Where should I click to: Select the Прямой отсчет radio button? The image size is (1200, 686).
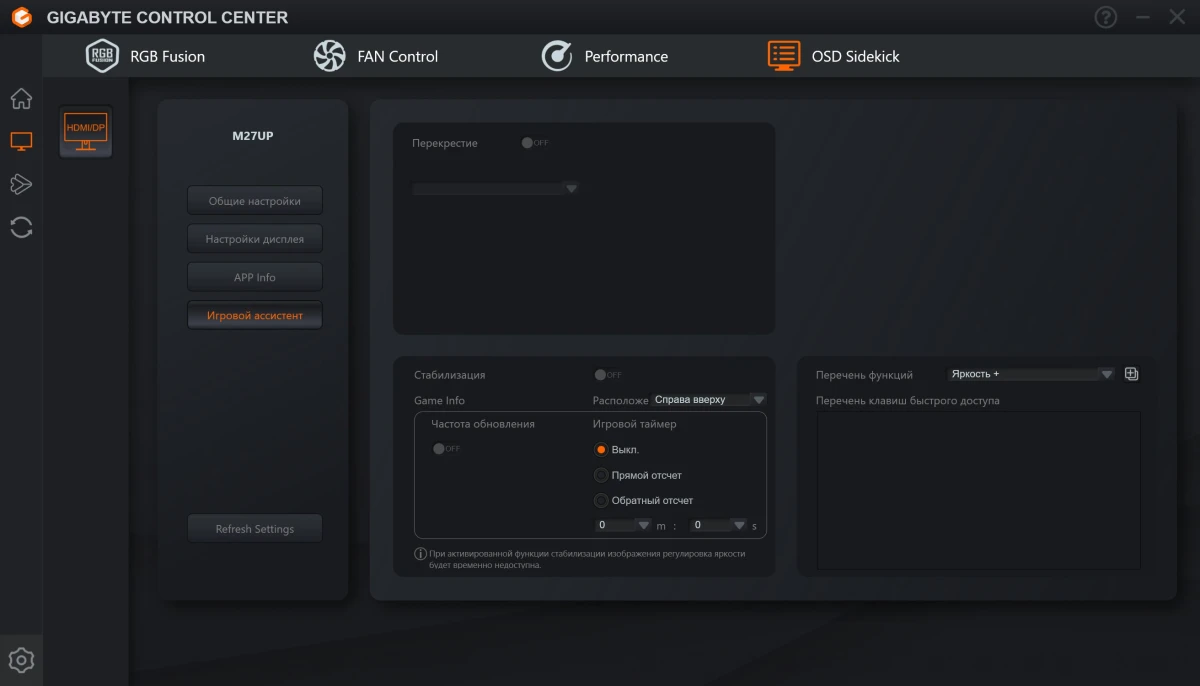(601, 474)
